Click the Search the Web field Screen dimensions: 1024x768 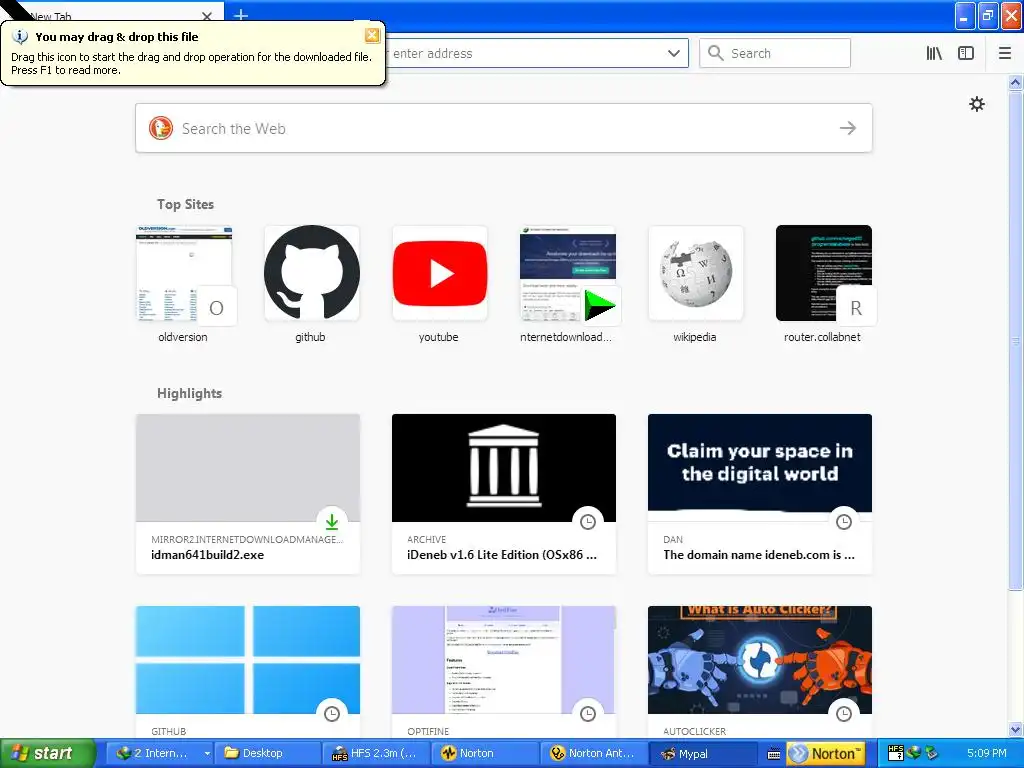pos(504,128)
